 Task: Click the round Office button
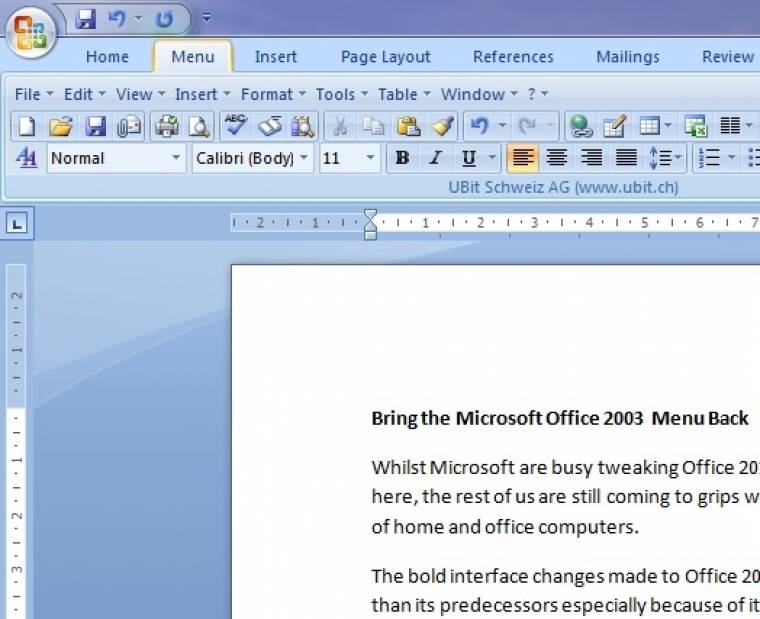point(30,31)
